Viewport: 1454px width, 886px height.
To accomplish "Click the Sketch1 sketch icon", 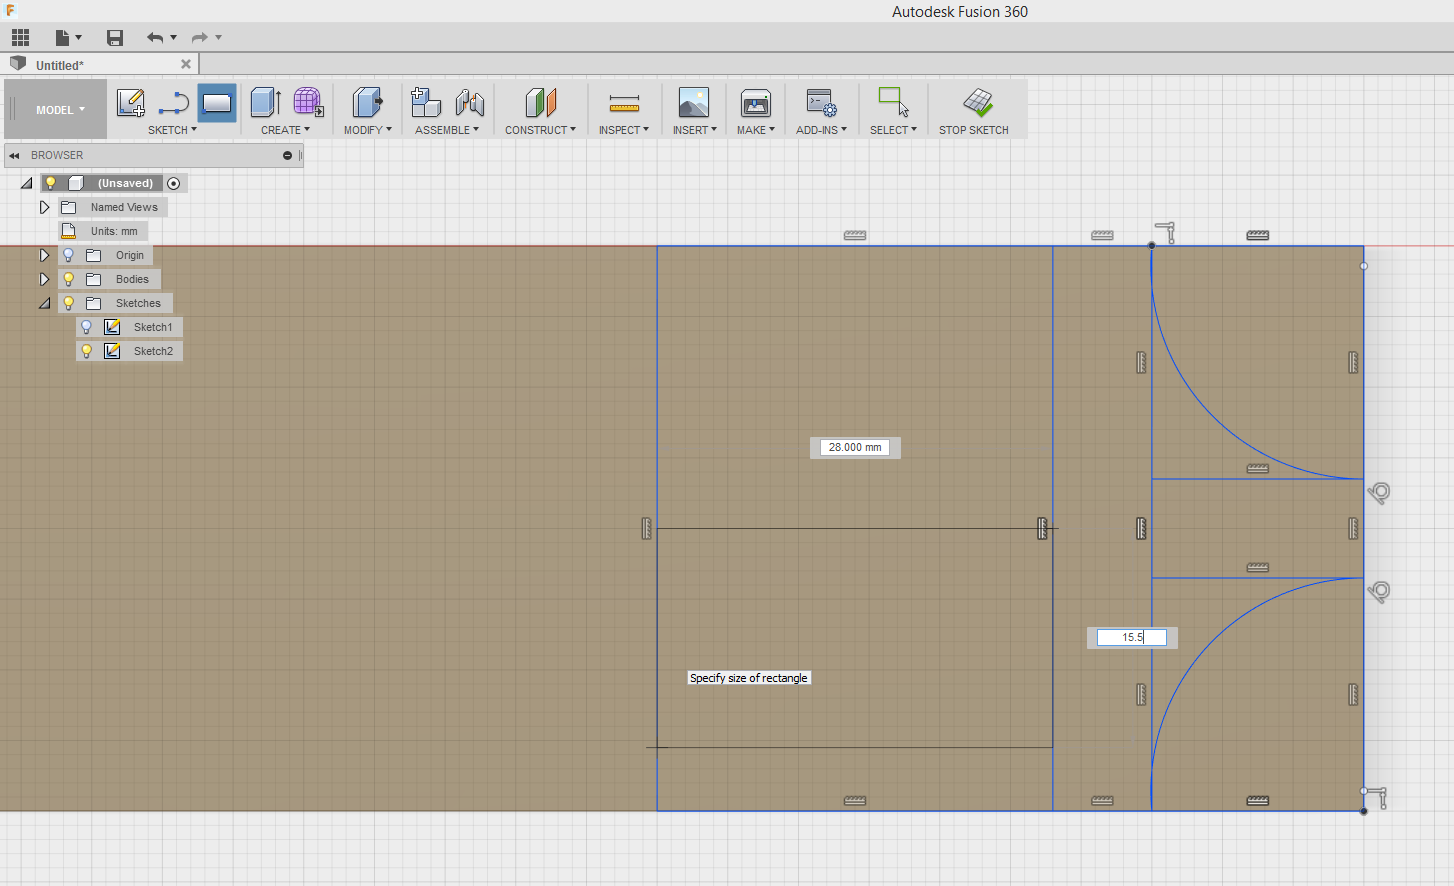I will (112, 327).
